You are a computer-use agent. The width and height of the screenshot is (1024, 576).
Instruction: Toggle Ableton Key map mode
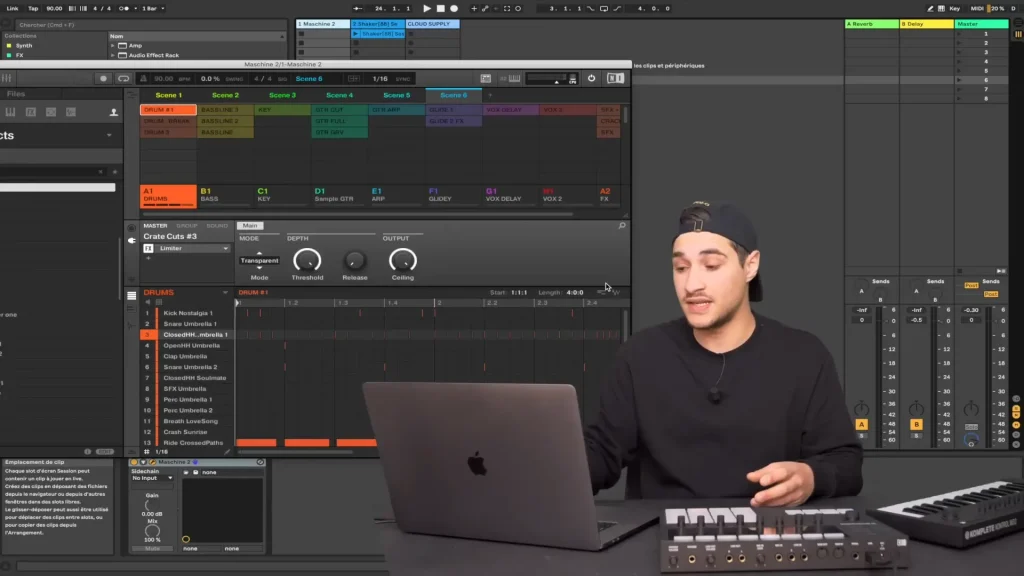[x=954, y=8]
